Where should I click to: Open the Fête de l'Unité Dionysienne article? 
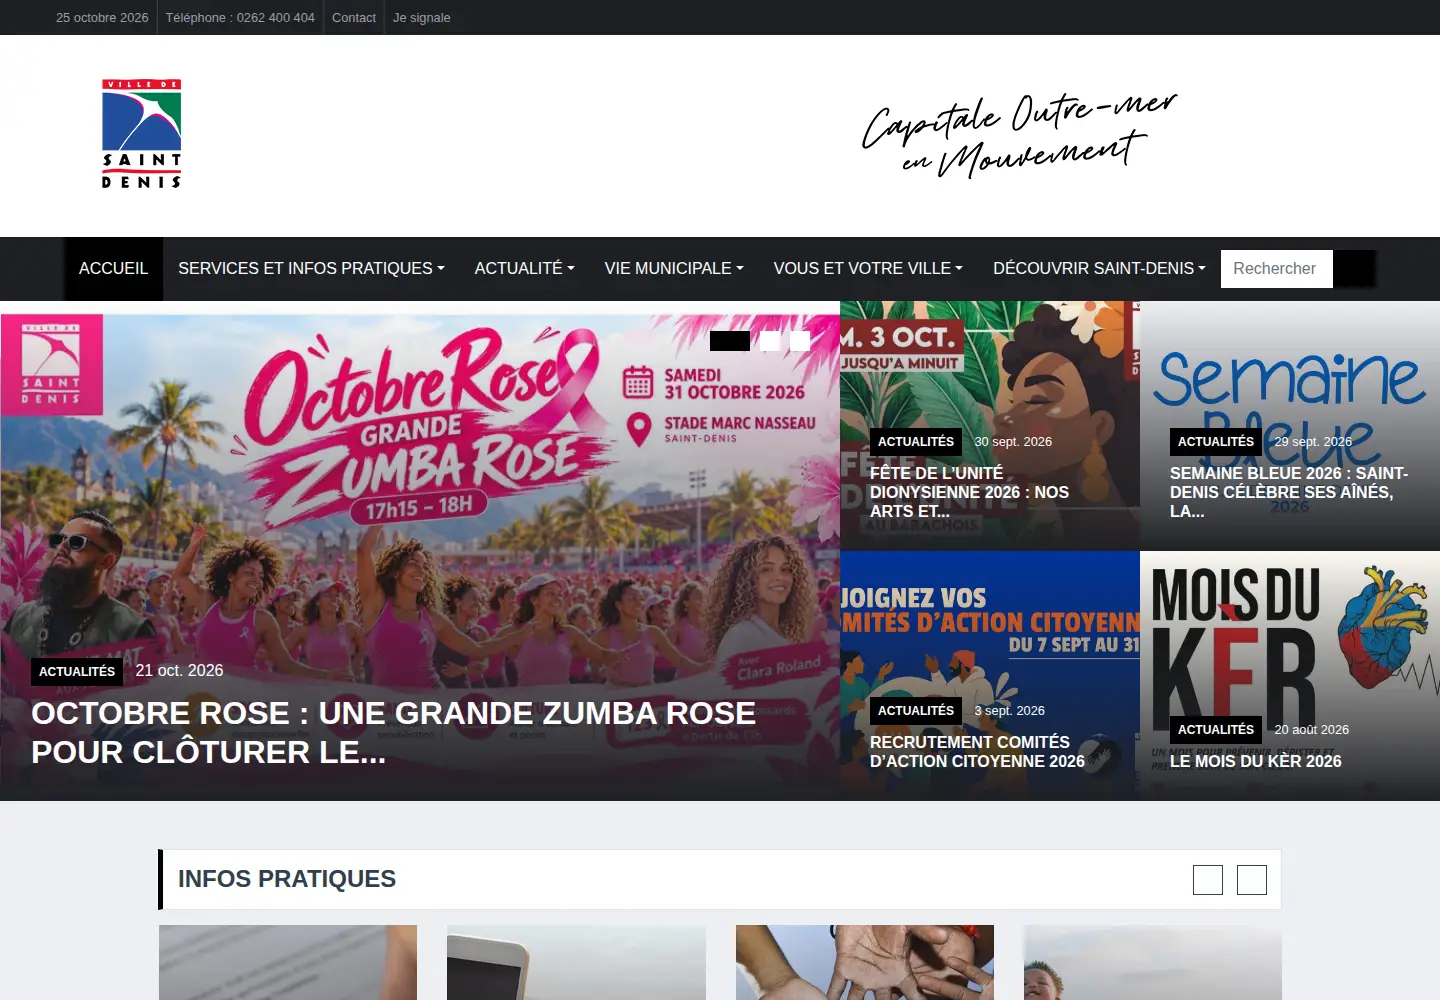[969, 492]
